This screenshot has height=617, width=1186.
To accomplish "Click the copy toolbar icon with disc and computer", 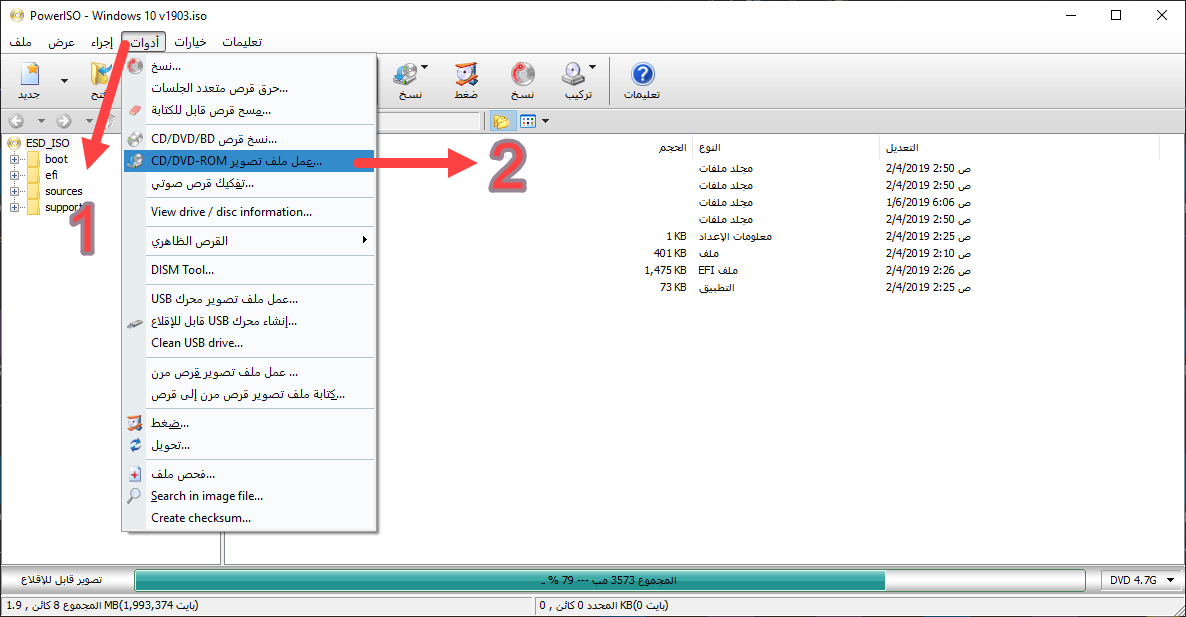I will [x=405, y=74].
